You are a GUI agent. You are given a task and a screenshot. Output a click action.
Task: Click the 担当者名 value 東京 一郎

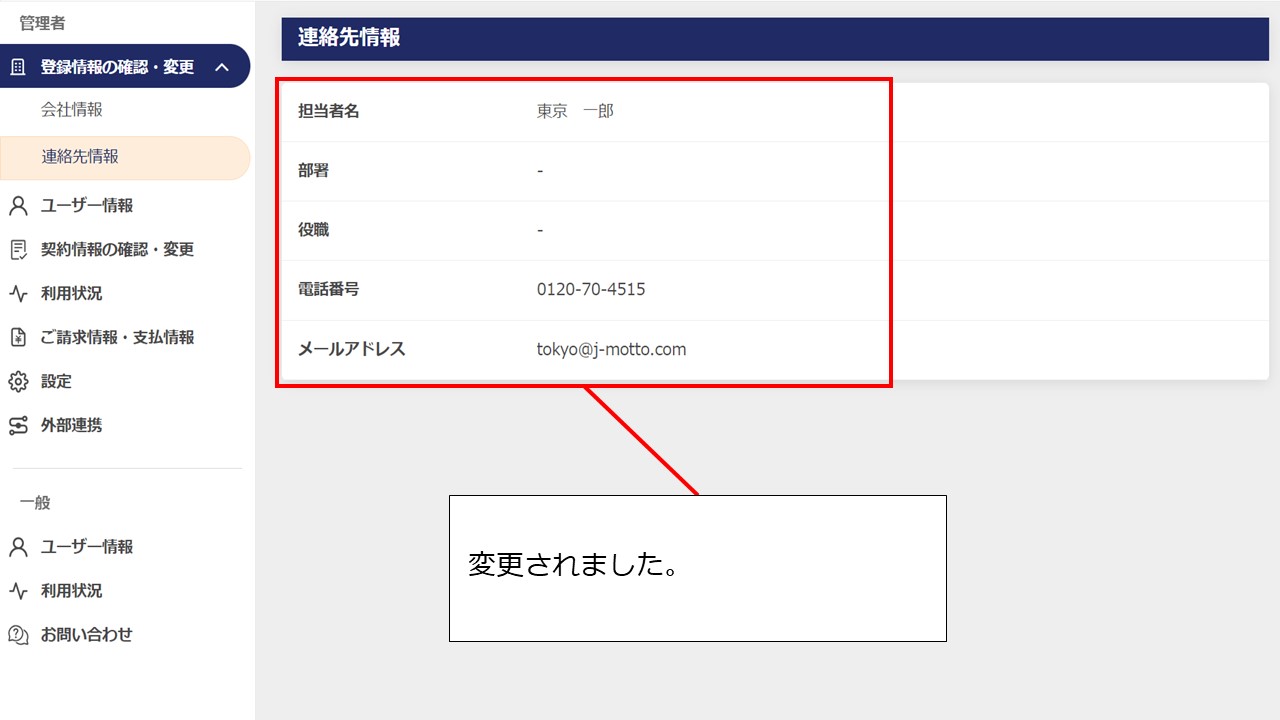[x=576, y=111]
